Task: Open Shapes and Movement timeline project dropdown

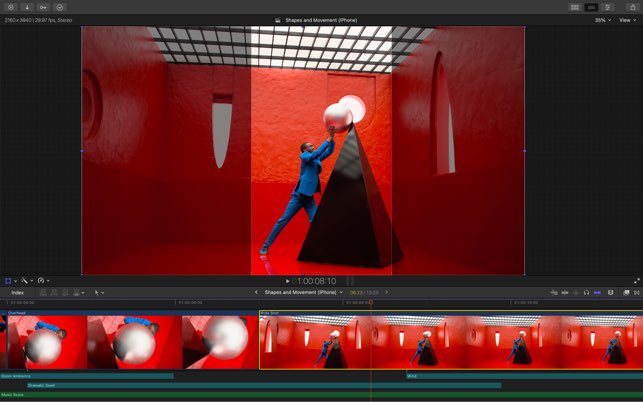Action: (x=303, y=292)
